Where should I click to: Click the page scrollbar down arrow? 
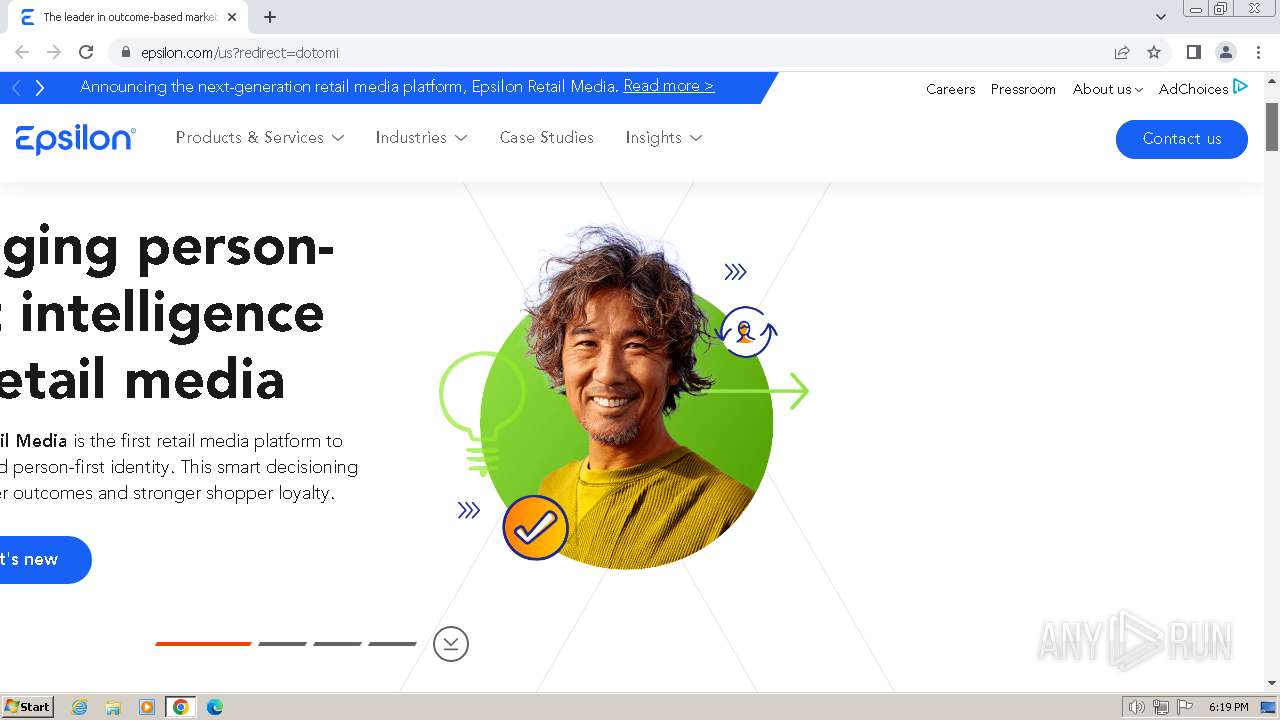click(x=1272, y=683)
